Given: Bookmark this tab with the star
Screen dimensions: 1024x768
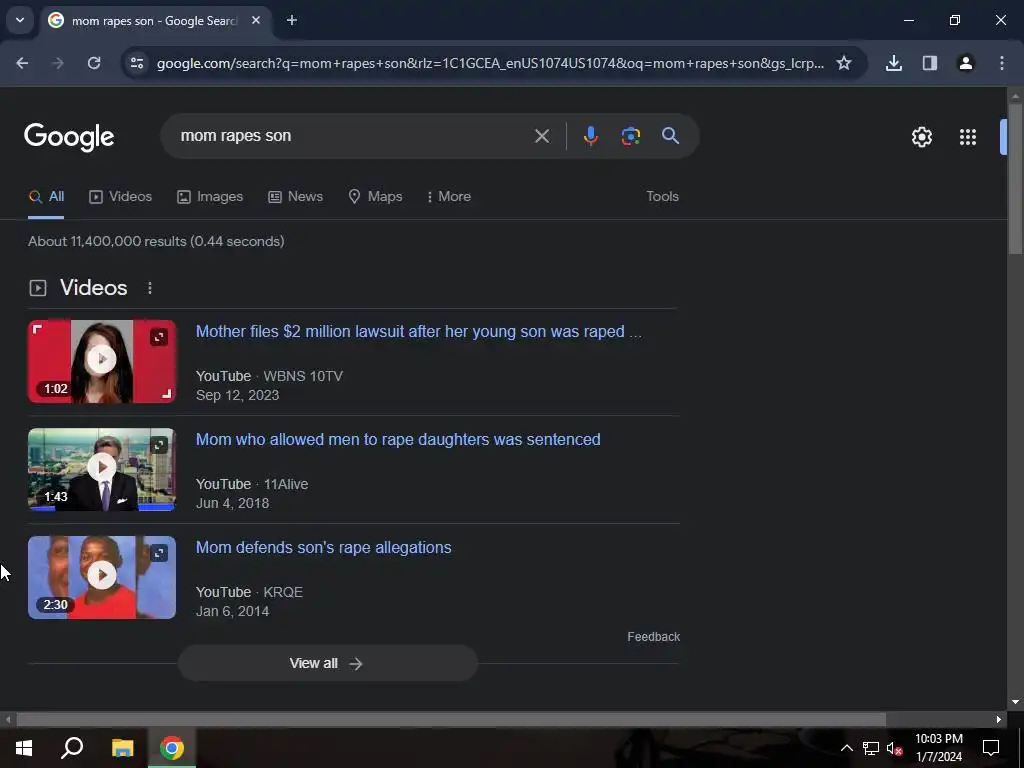Looking at the screenshot, I should tap(844, 63).
